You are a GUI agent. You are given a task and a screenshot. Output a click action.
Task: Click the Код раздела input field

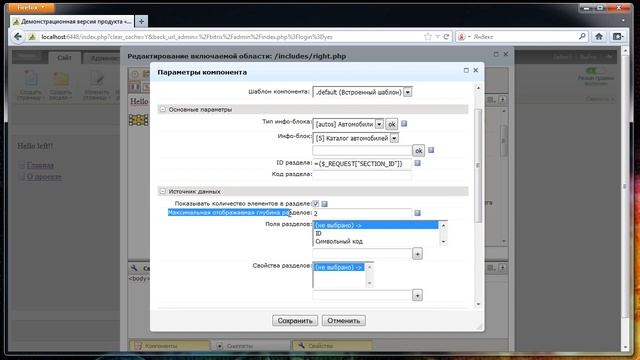(x=362, y=175)
